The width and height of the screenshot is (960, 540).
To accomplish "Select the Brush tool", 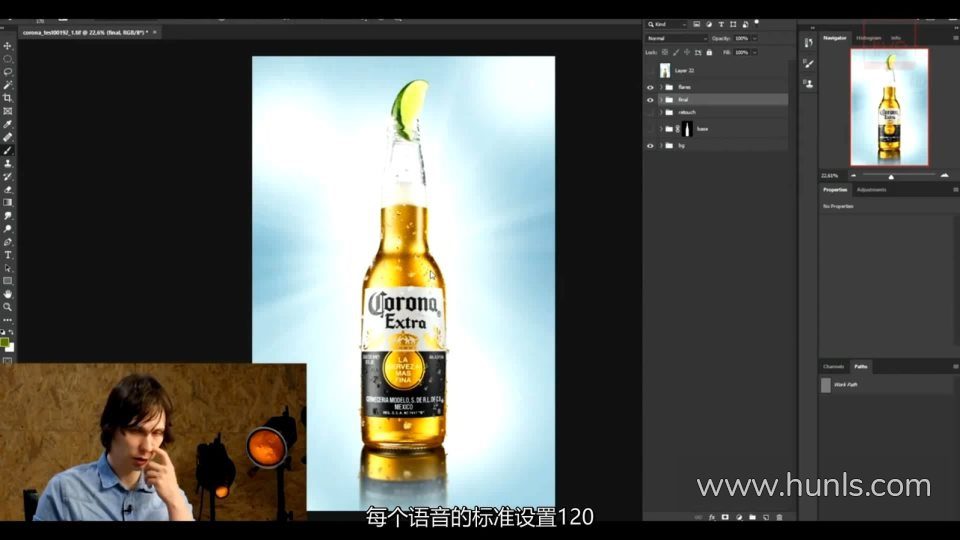I will pos(7,151).
